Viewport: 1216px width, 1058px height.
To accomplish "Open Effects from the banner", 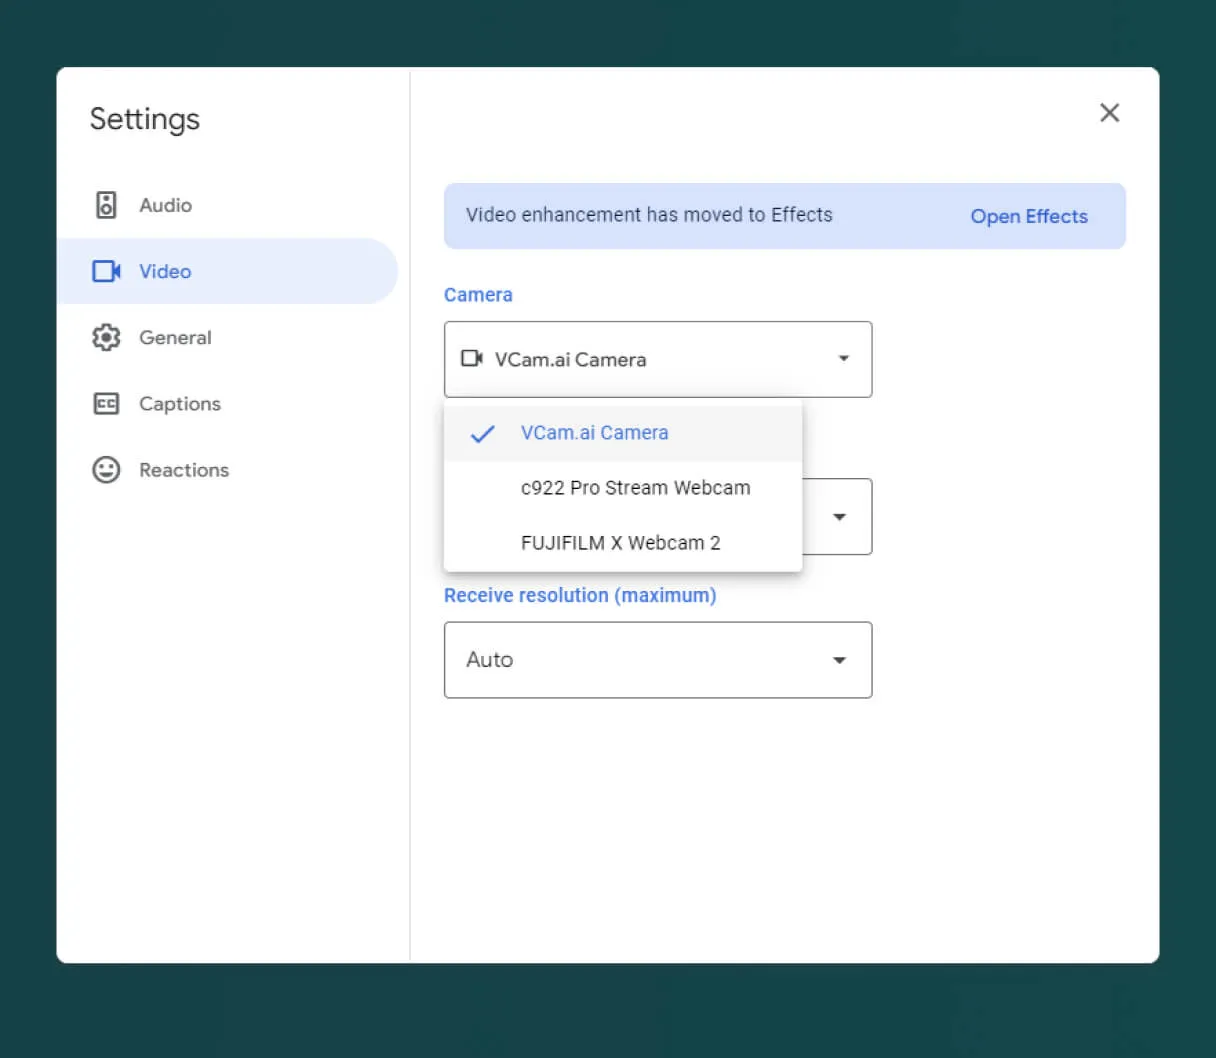I will point(1028,216).
